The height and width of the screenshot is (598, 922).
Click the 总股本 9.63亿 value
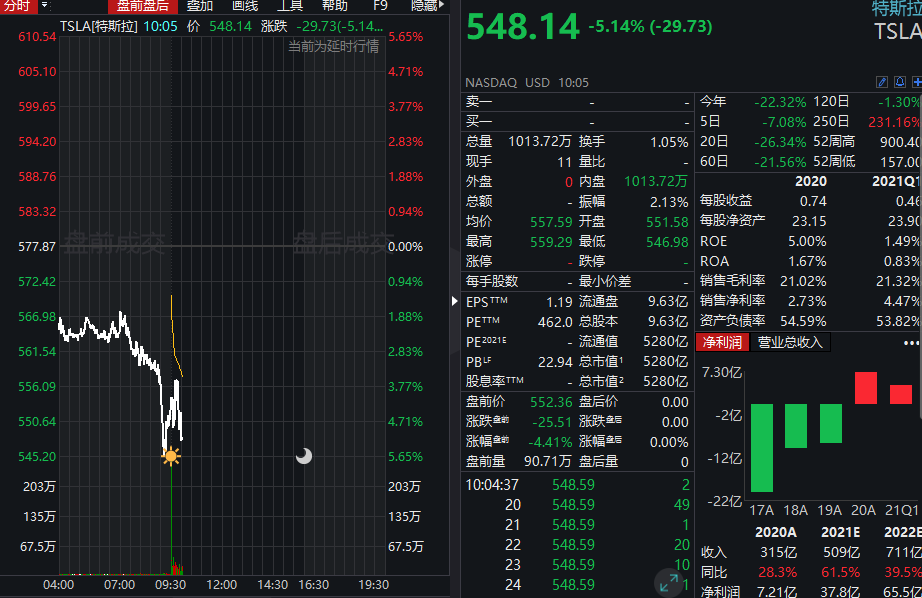tap(668, 322)
